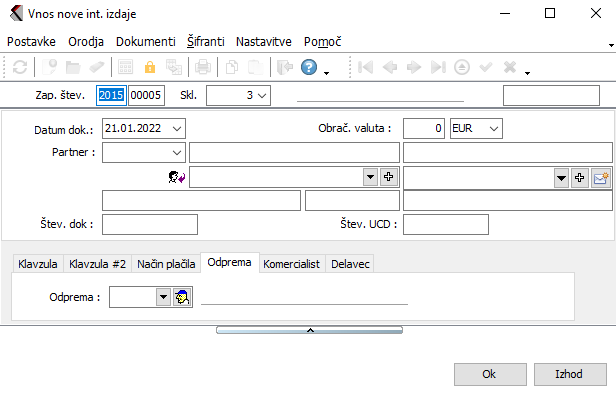Click the linked tables toolbar icon
616x394 pixels.
[174, 67]
